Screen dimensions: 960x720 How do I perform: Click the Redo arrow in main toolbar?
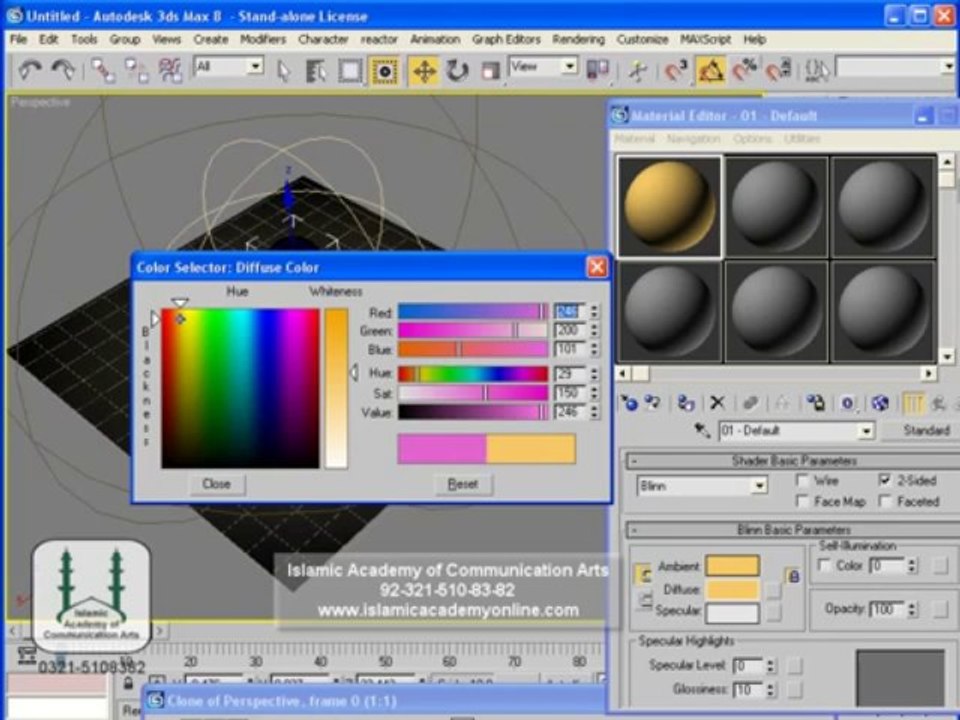point(63,70)
